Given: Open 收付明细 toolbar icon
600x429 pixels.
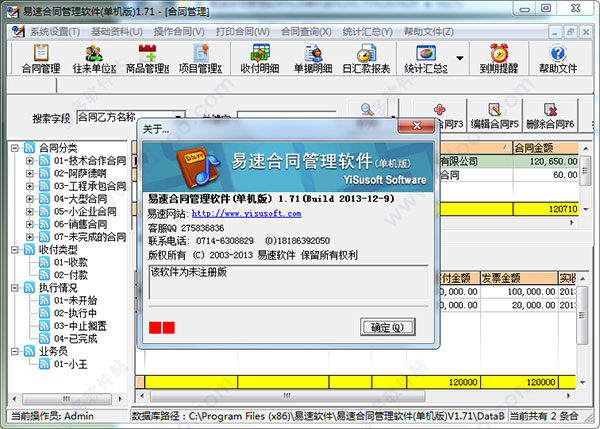Looking at the screenshot, I should point(260,58).
